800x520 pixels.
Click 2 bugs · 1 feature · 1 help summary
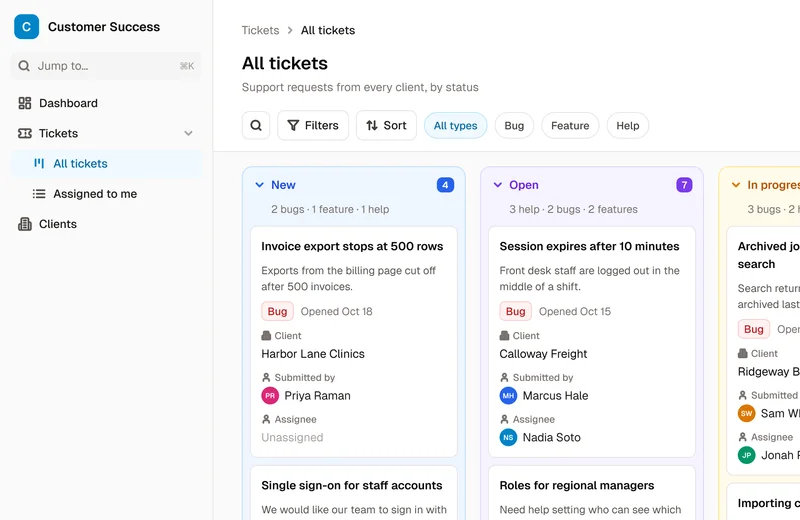pyautogui.click(x=330, y=209)
